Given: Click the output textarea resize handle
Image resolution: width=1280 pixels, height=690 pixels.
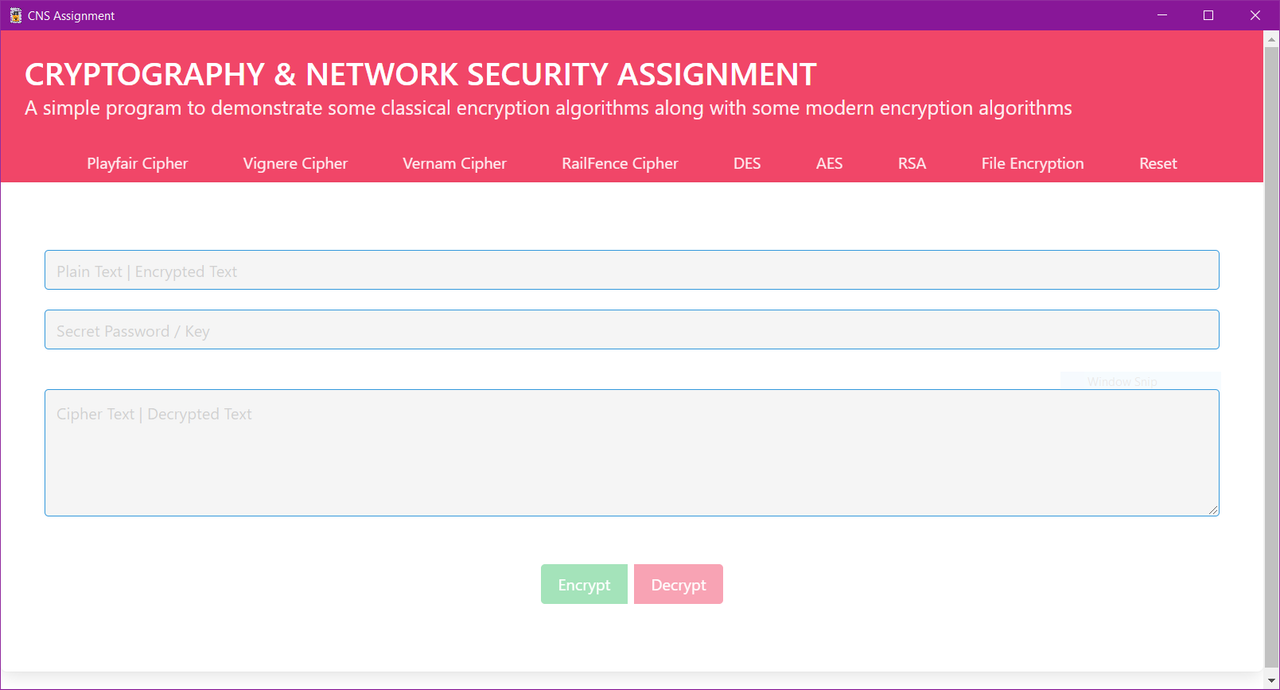Looking at the screenshot, I should (x=1213, y=510).
